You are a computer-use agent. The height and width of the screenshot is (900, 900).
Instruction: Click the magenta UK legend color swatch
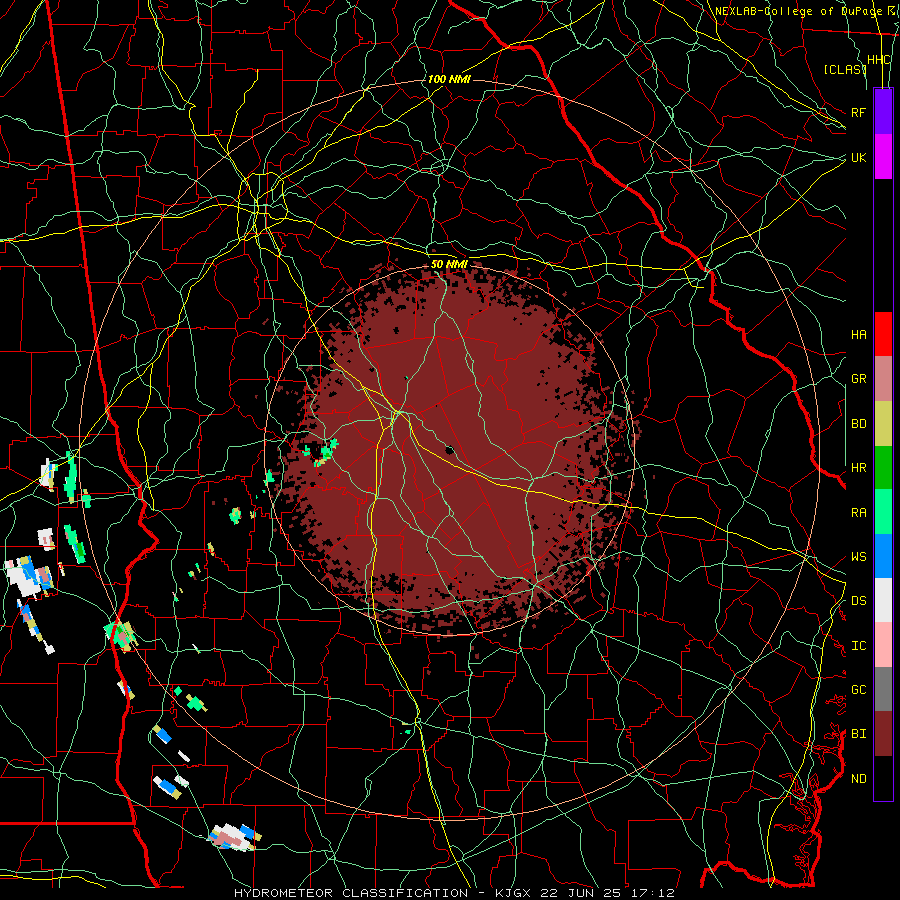[x=883, y=157]
